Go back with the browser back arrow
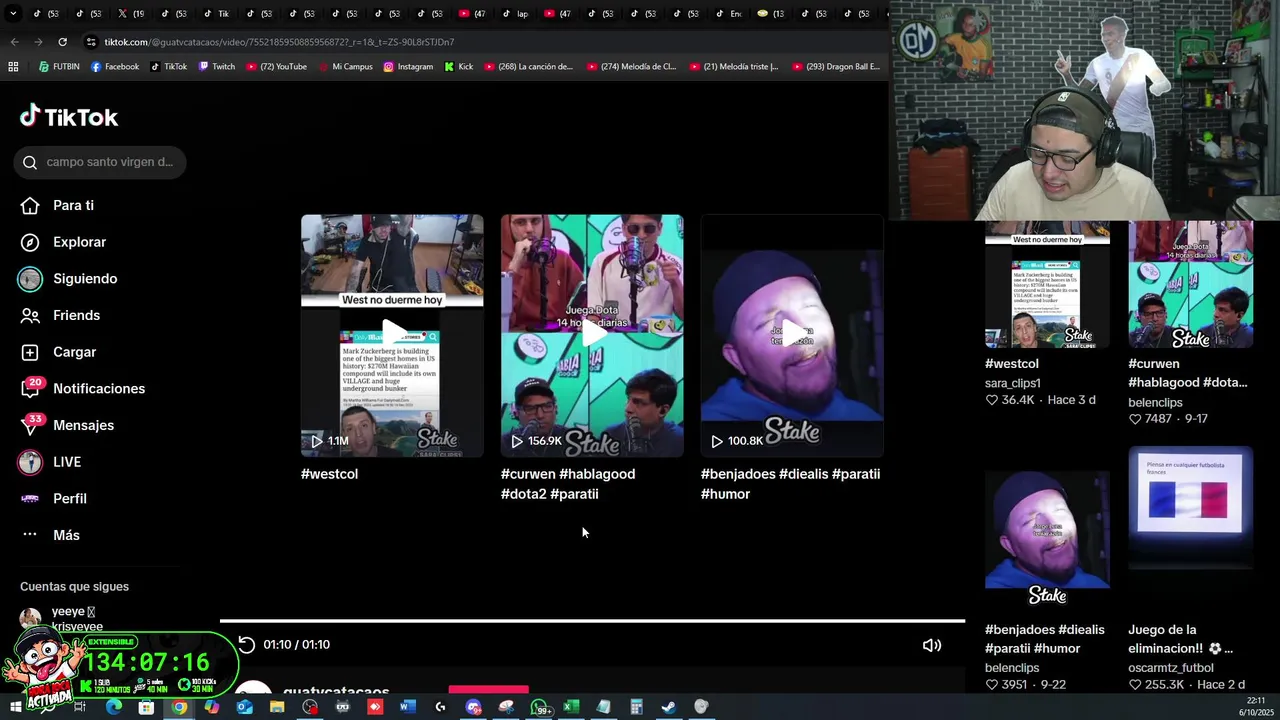Viewport: 1280px width, 720px height. tap(14, 42)
